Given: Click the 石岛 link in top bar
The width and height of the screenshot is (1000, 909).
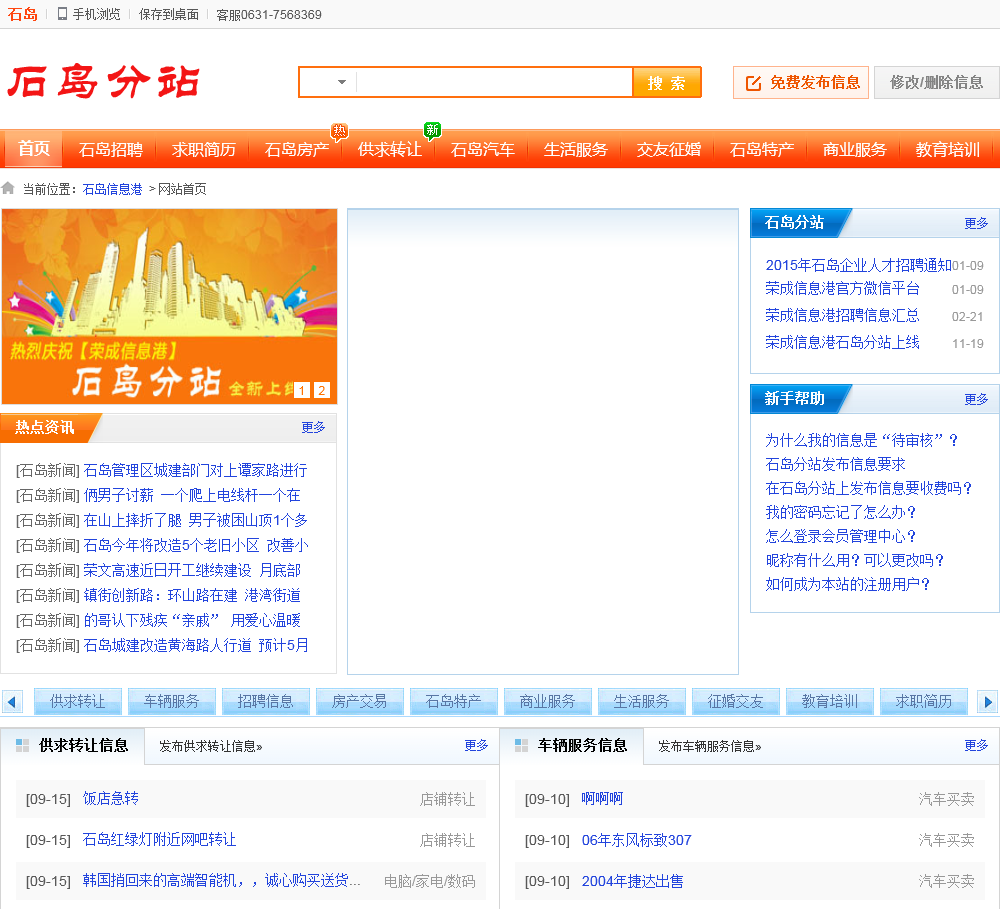Looking at the screenshot, I should point(22,14).
